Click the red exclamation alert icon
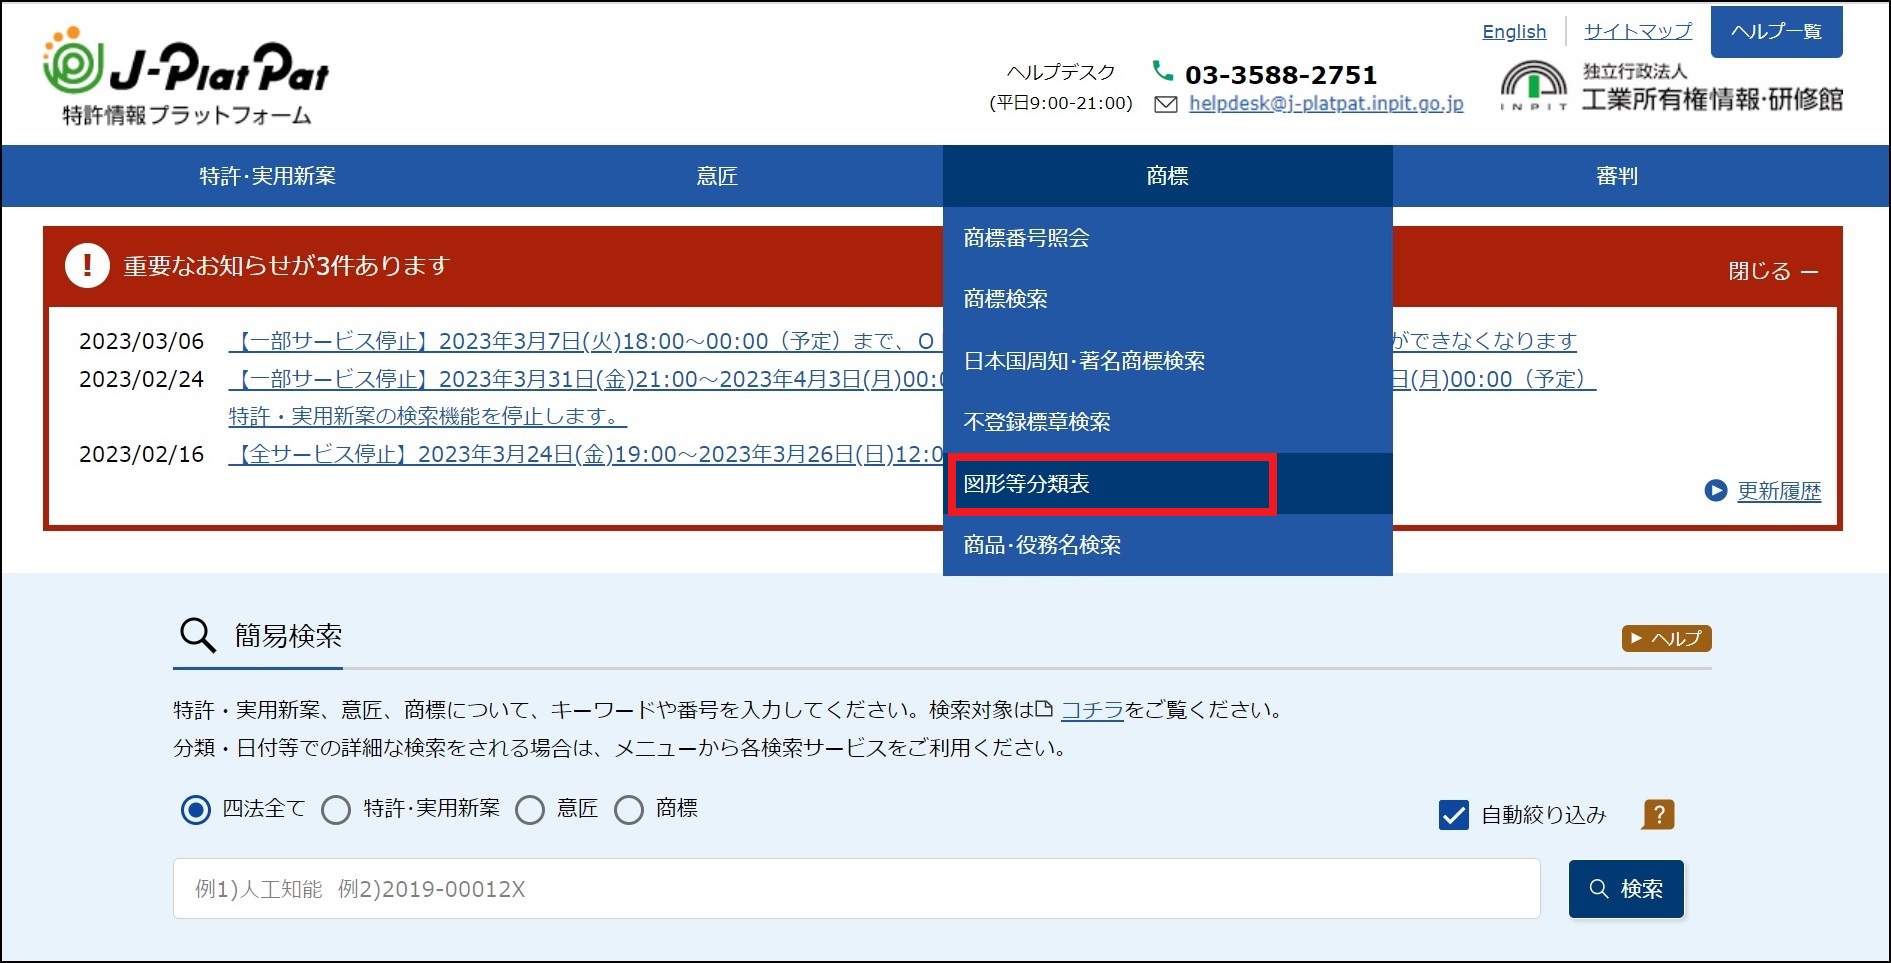1891x963 pixels. [87, 266]
